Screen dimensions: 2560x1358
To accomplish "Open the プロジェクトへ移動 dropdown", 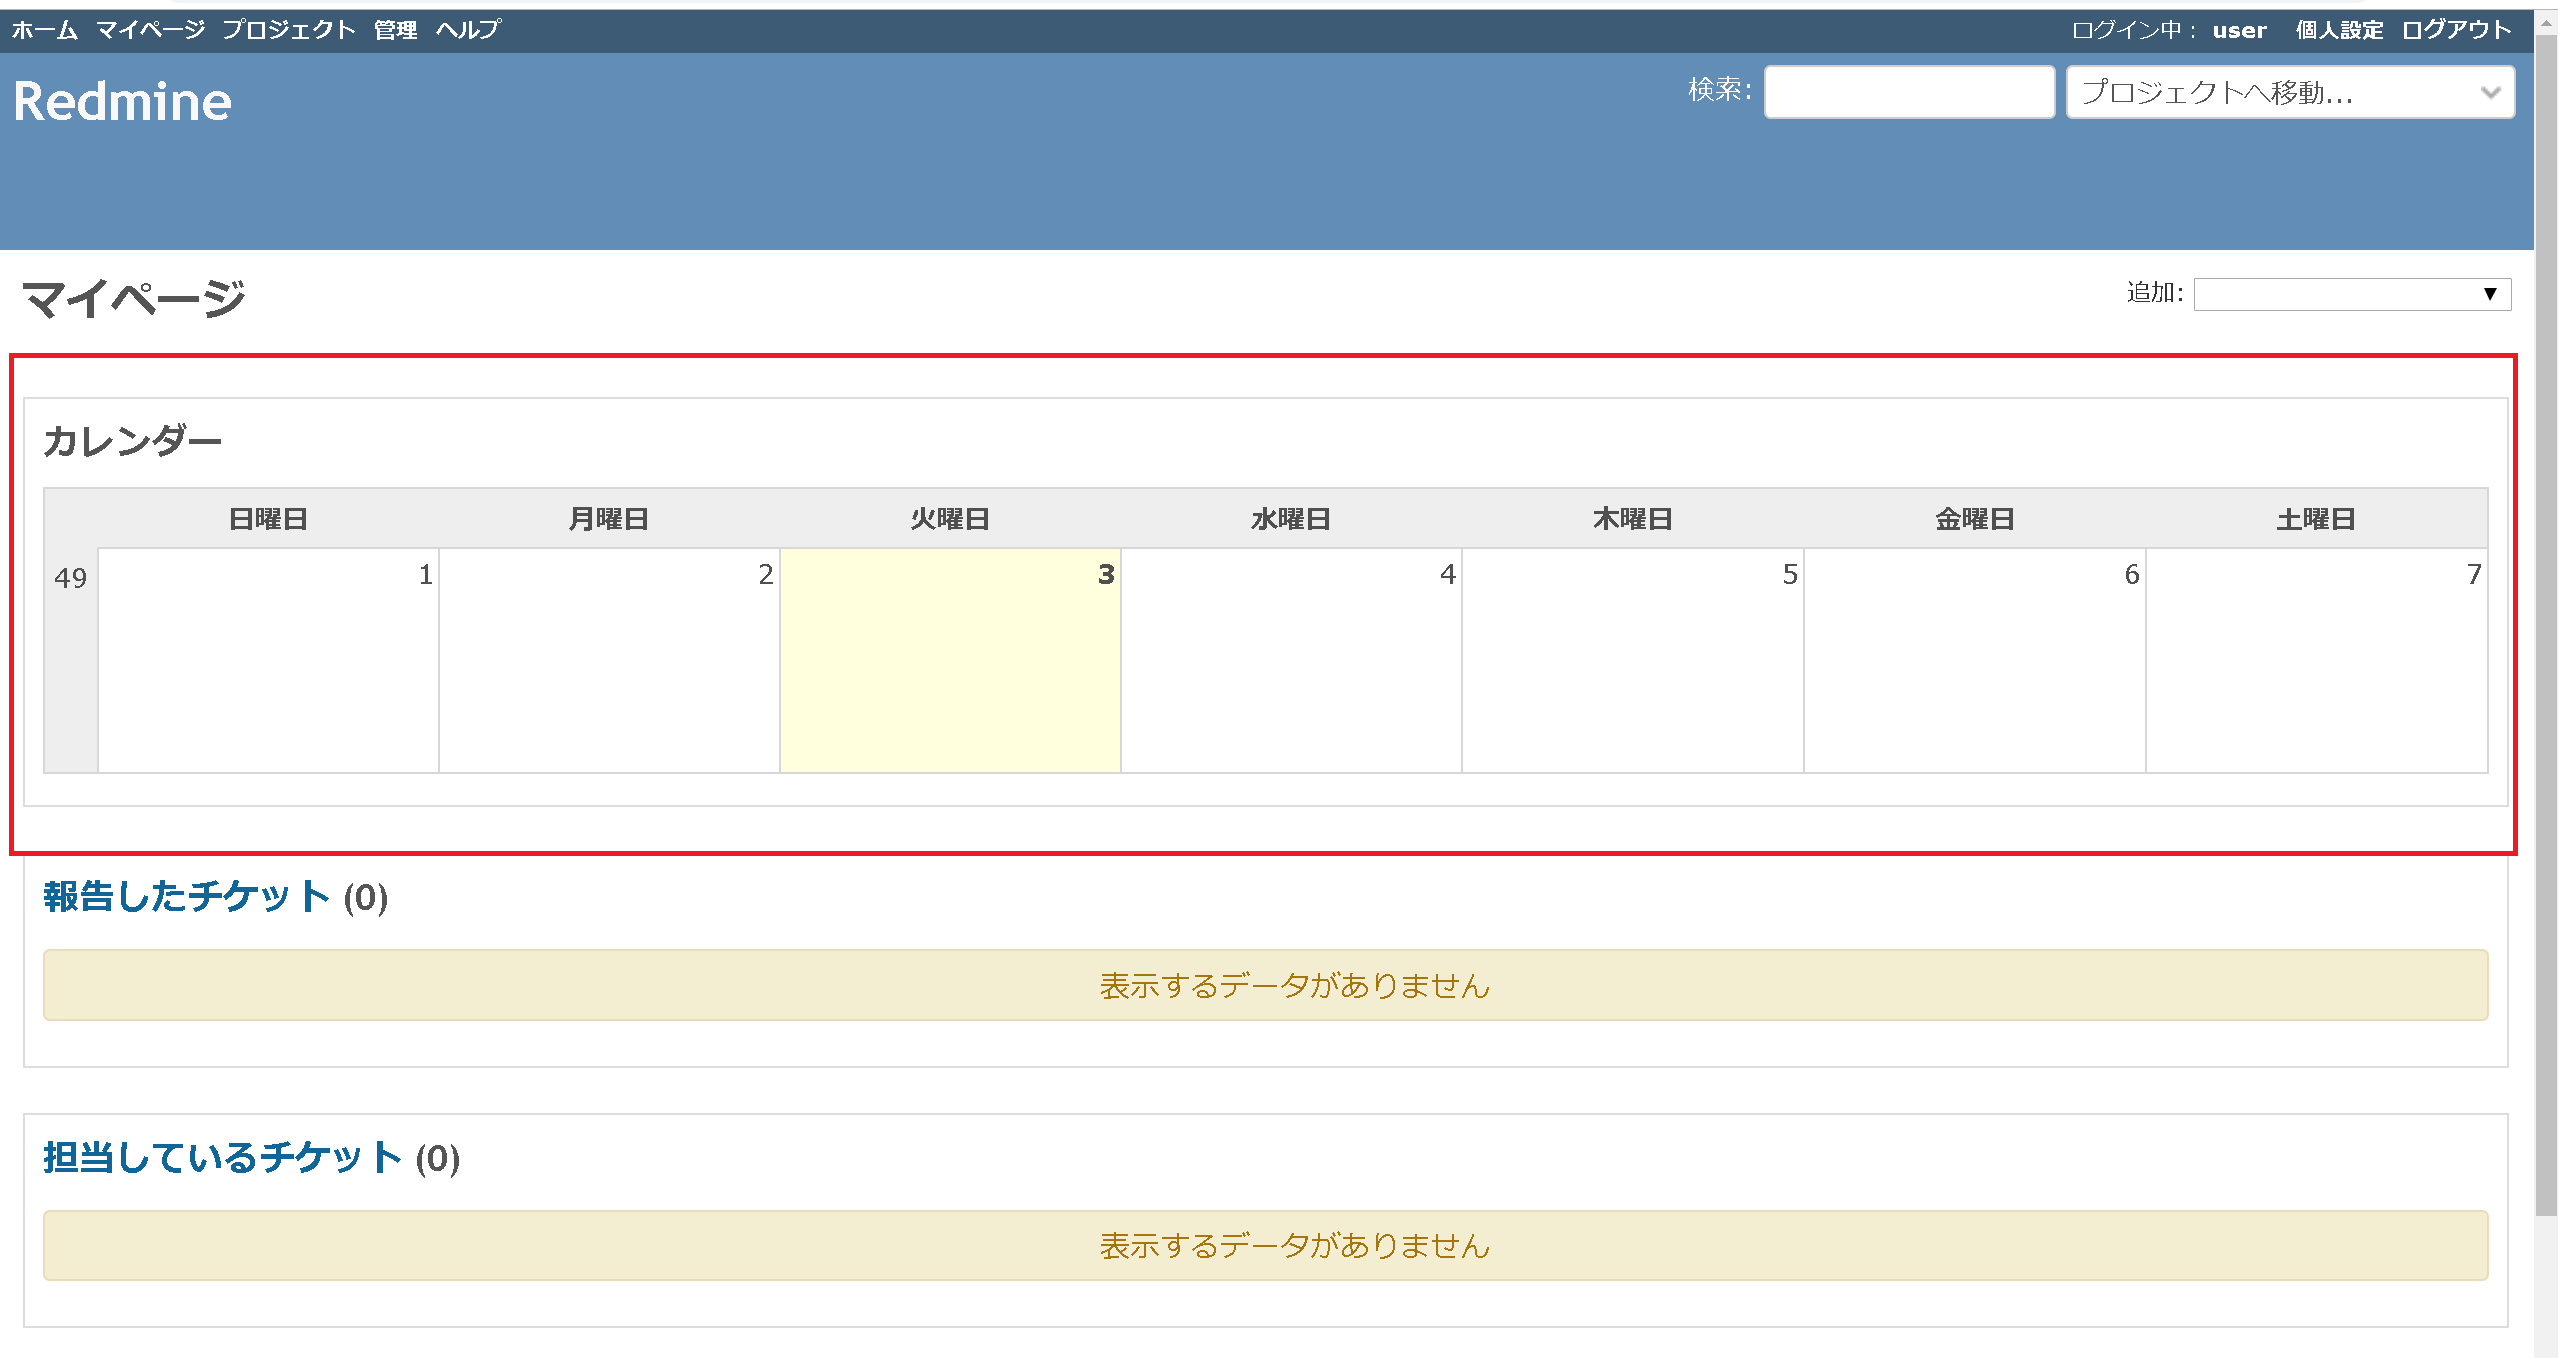I will [x=2290, y=92].
